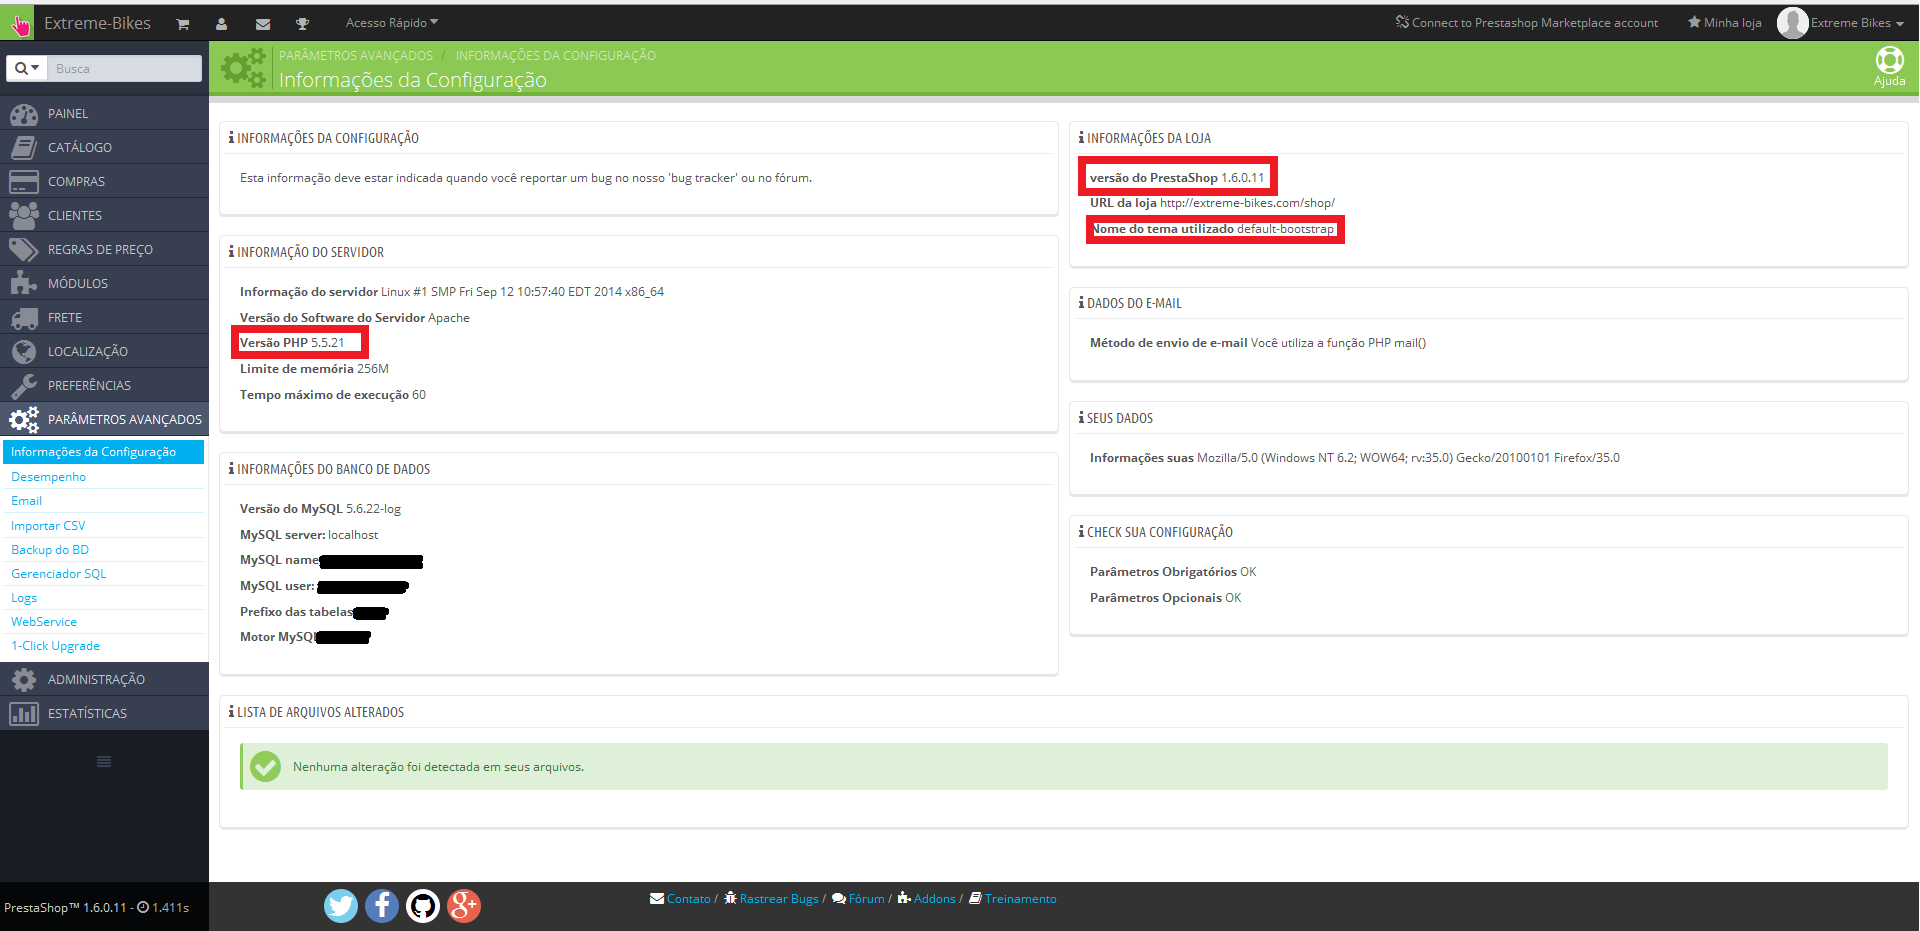Click 'Nome do tema utilizado default-bootstrap' text
1920x931 pixels.
point(1213,229)
